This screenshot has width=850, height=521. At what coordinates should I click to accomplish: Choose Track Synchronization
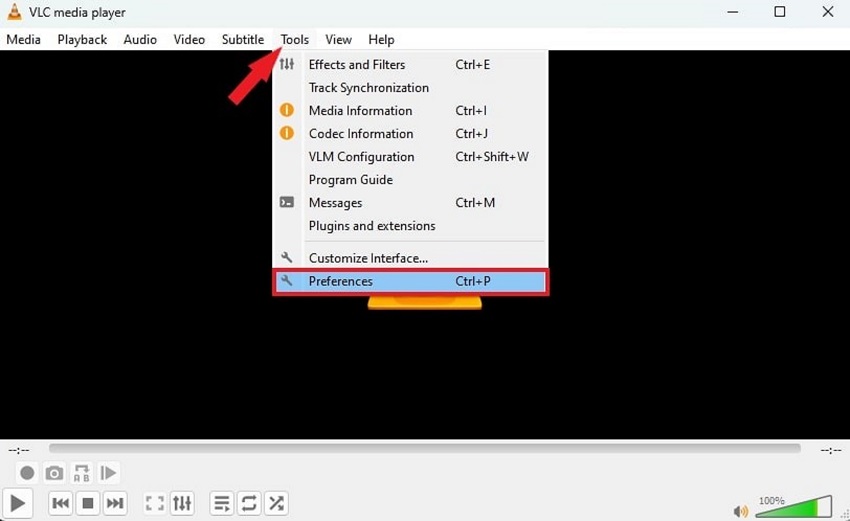click(410, 88)
